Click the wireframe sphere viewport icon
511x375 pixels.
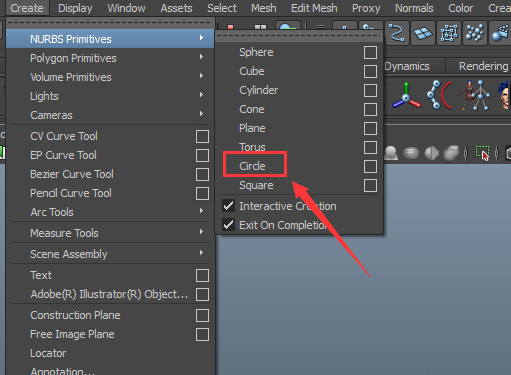(x=411, y=153)
